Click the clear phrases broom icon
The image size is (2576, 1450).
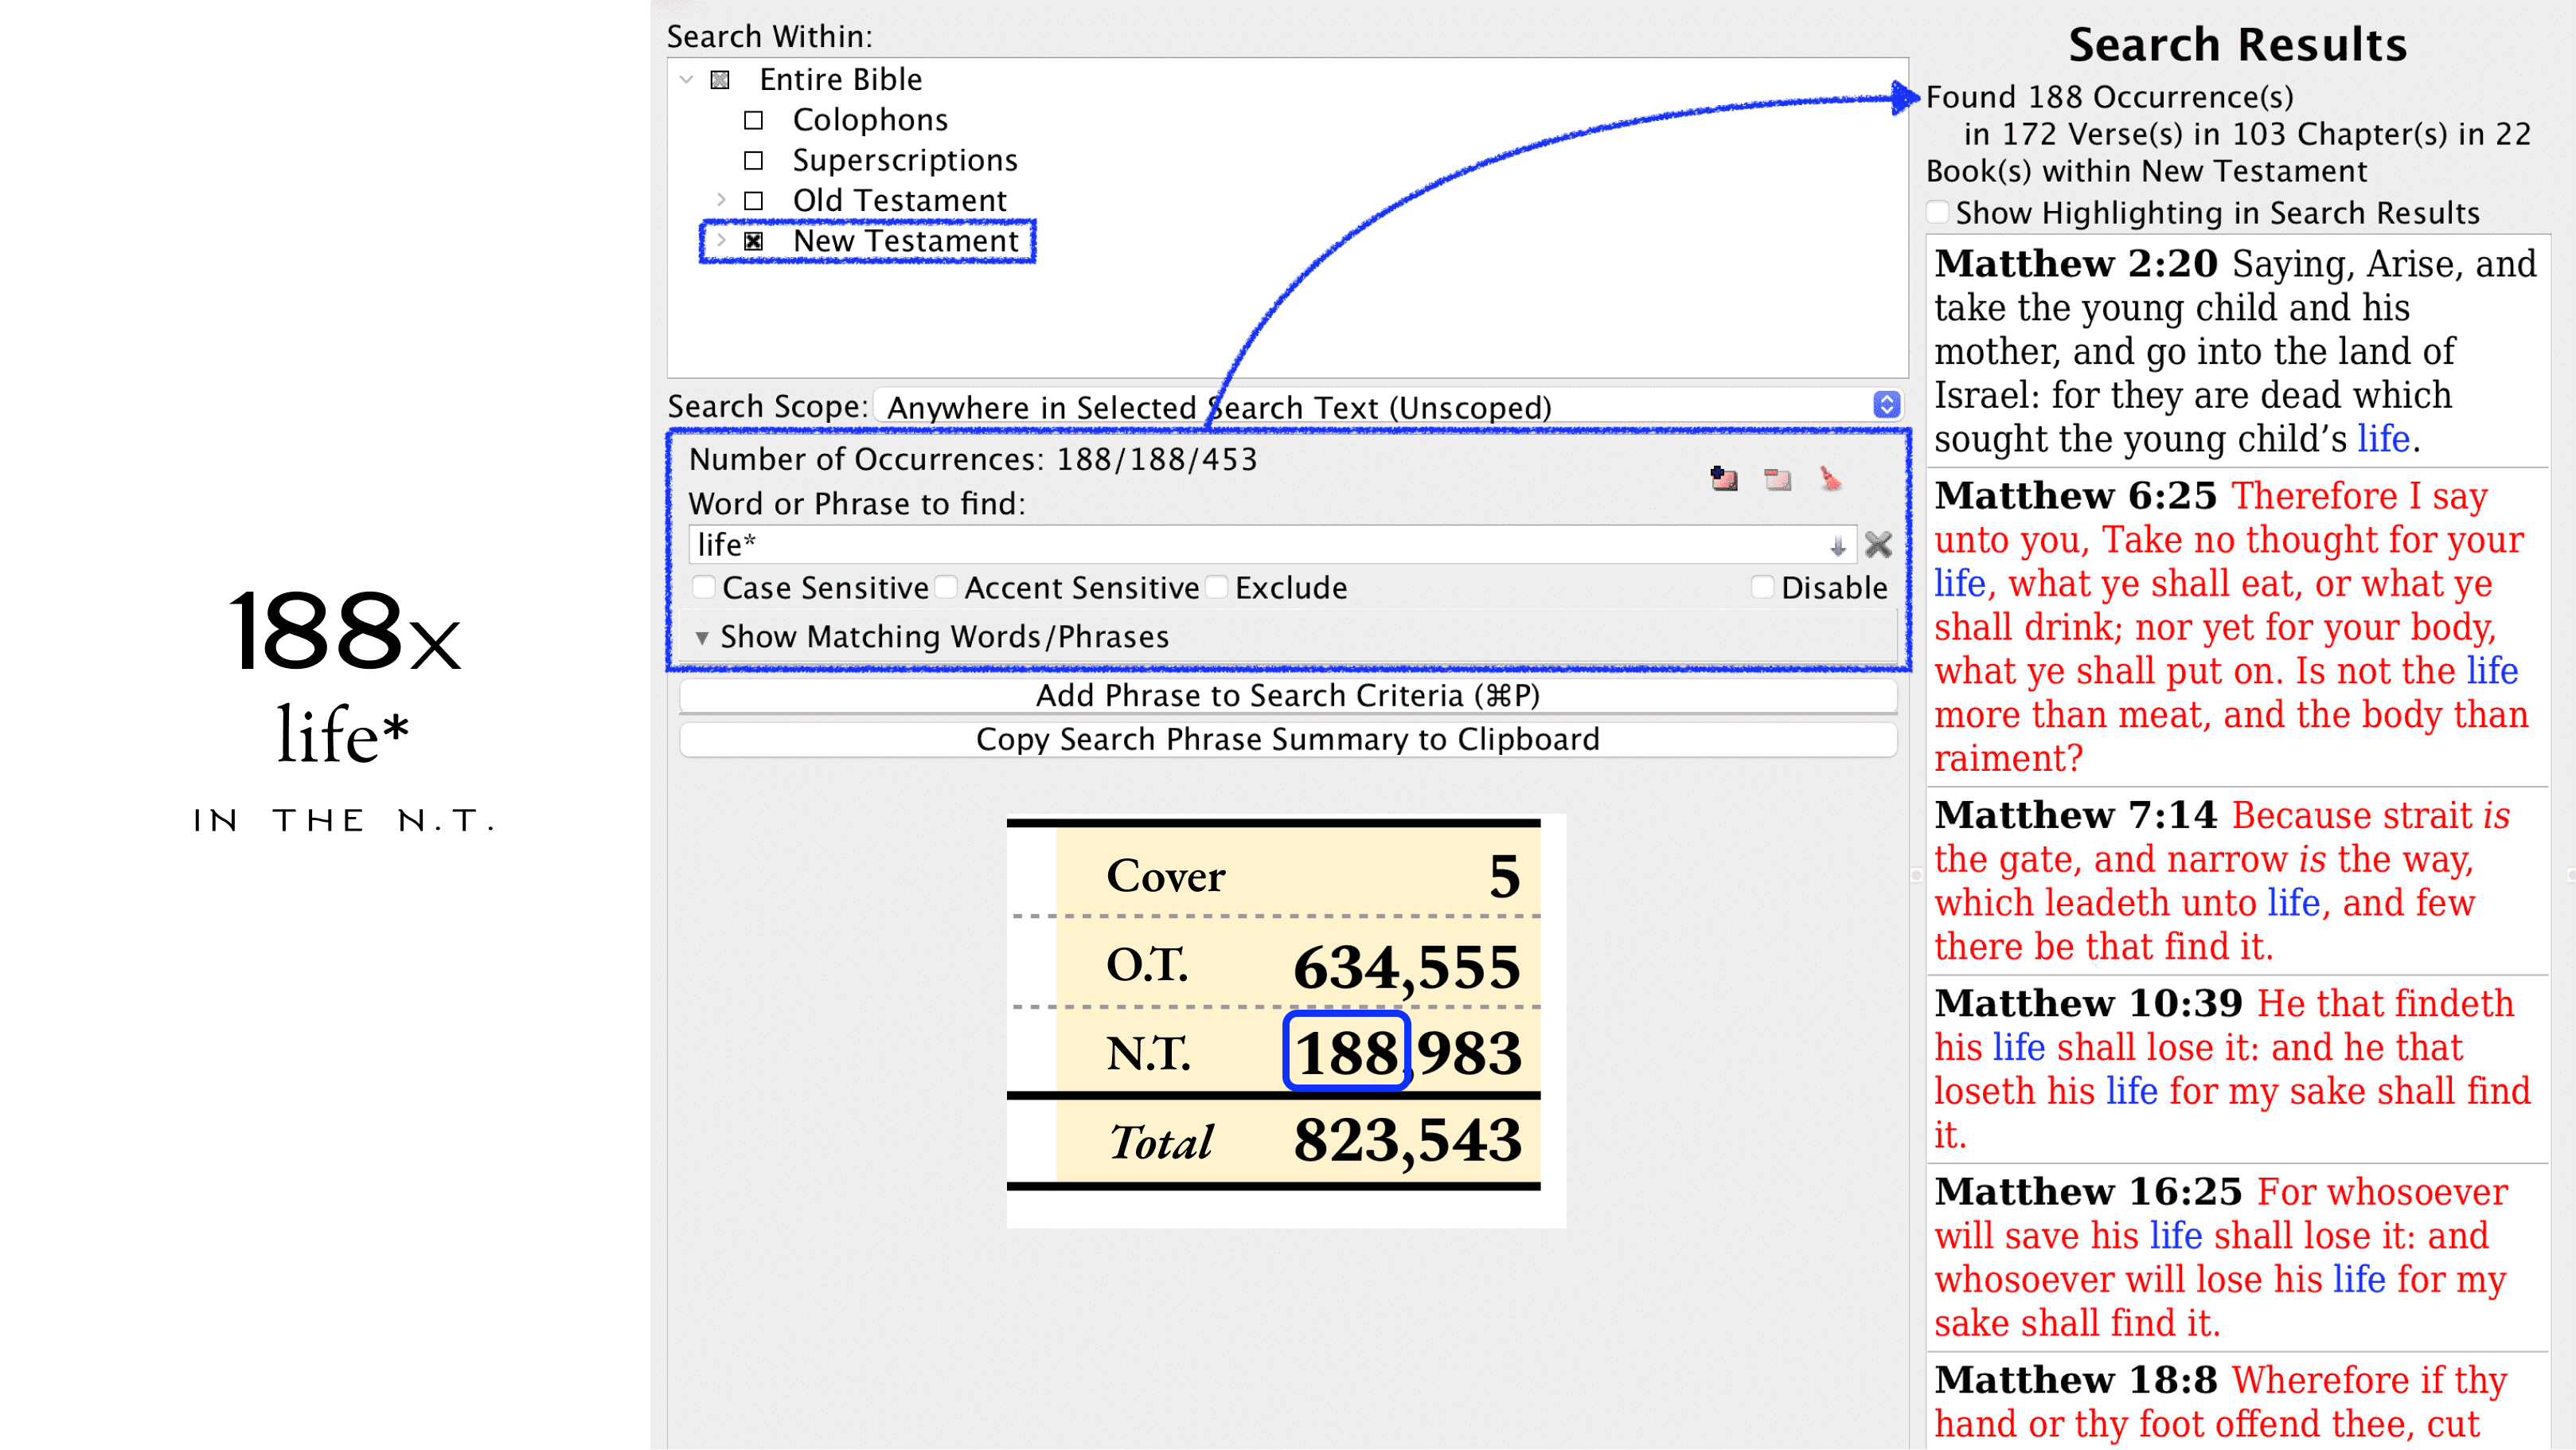[1830, 479]
